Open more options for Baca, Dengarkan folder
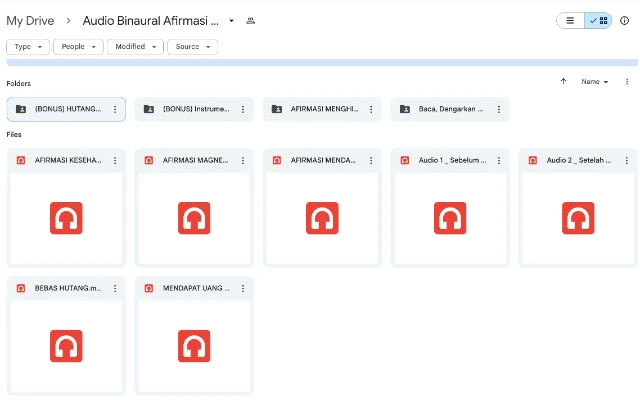640x400 pixels. tap(499, 109)
